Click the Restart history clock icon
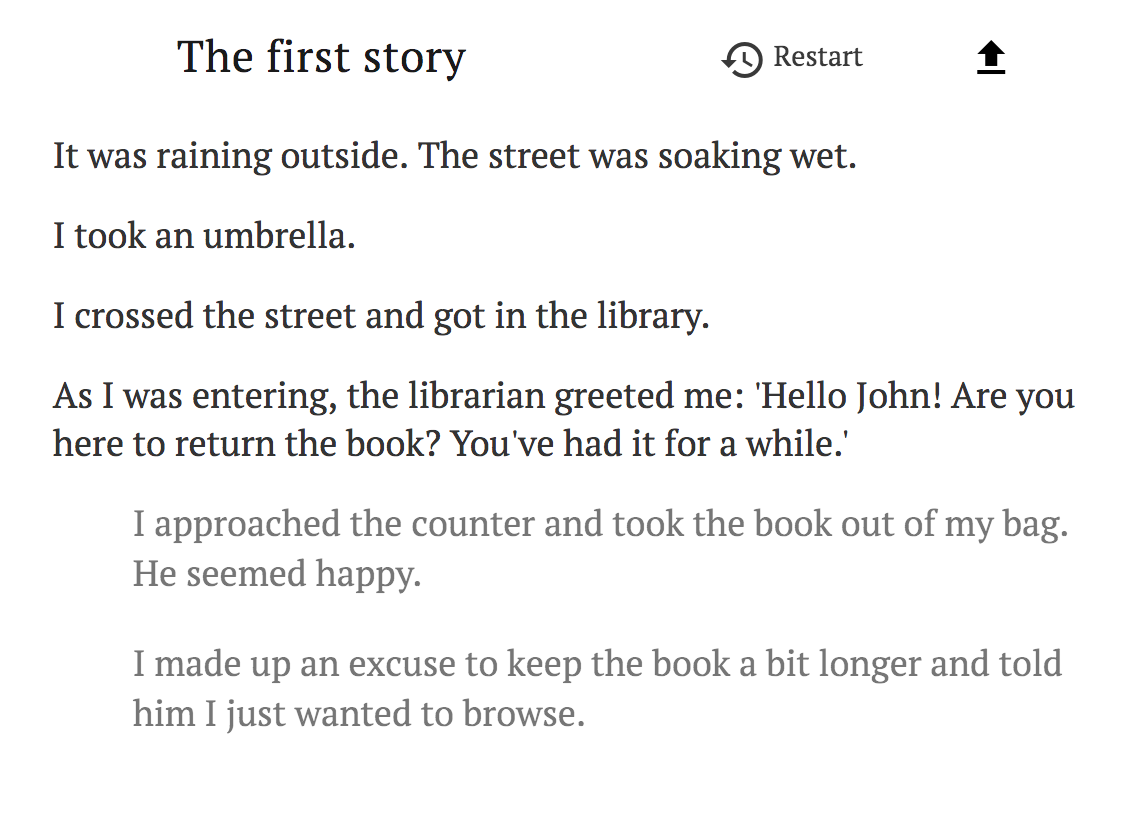This screenshot has width=1122, height=824. 741,59
